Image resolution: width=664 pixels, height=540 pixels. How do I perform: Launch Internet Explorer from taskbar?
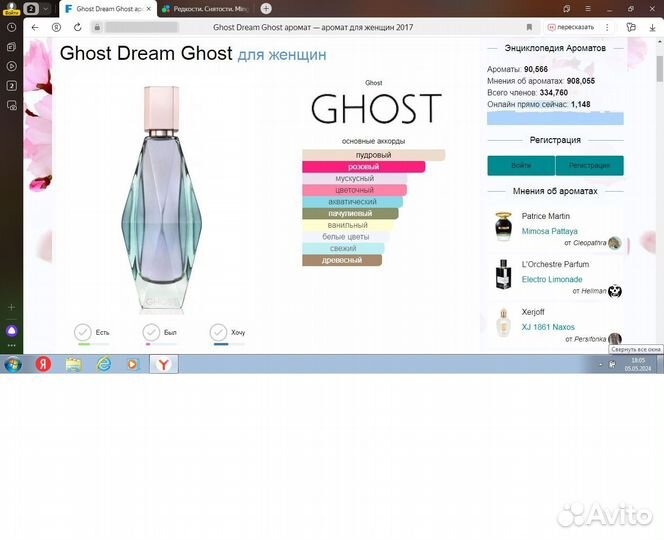[x=103, y=364]
